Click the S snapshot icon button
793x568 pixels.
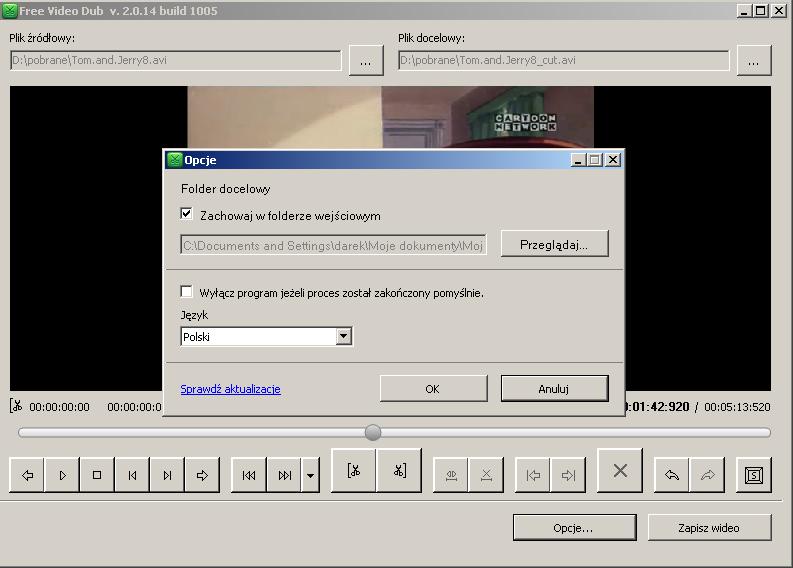pyautogui.click(x=754, y=475)
